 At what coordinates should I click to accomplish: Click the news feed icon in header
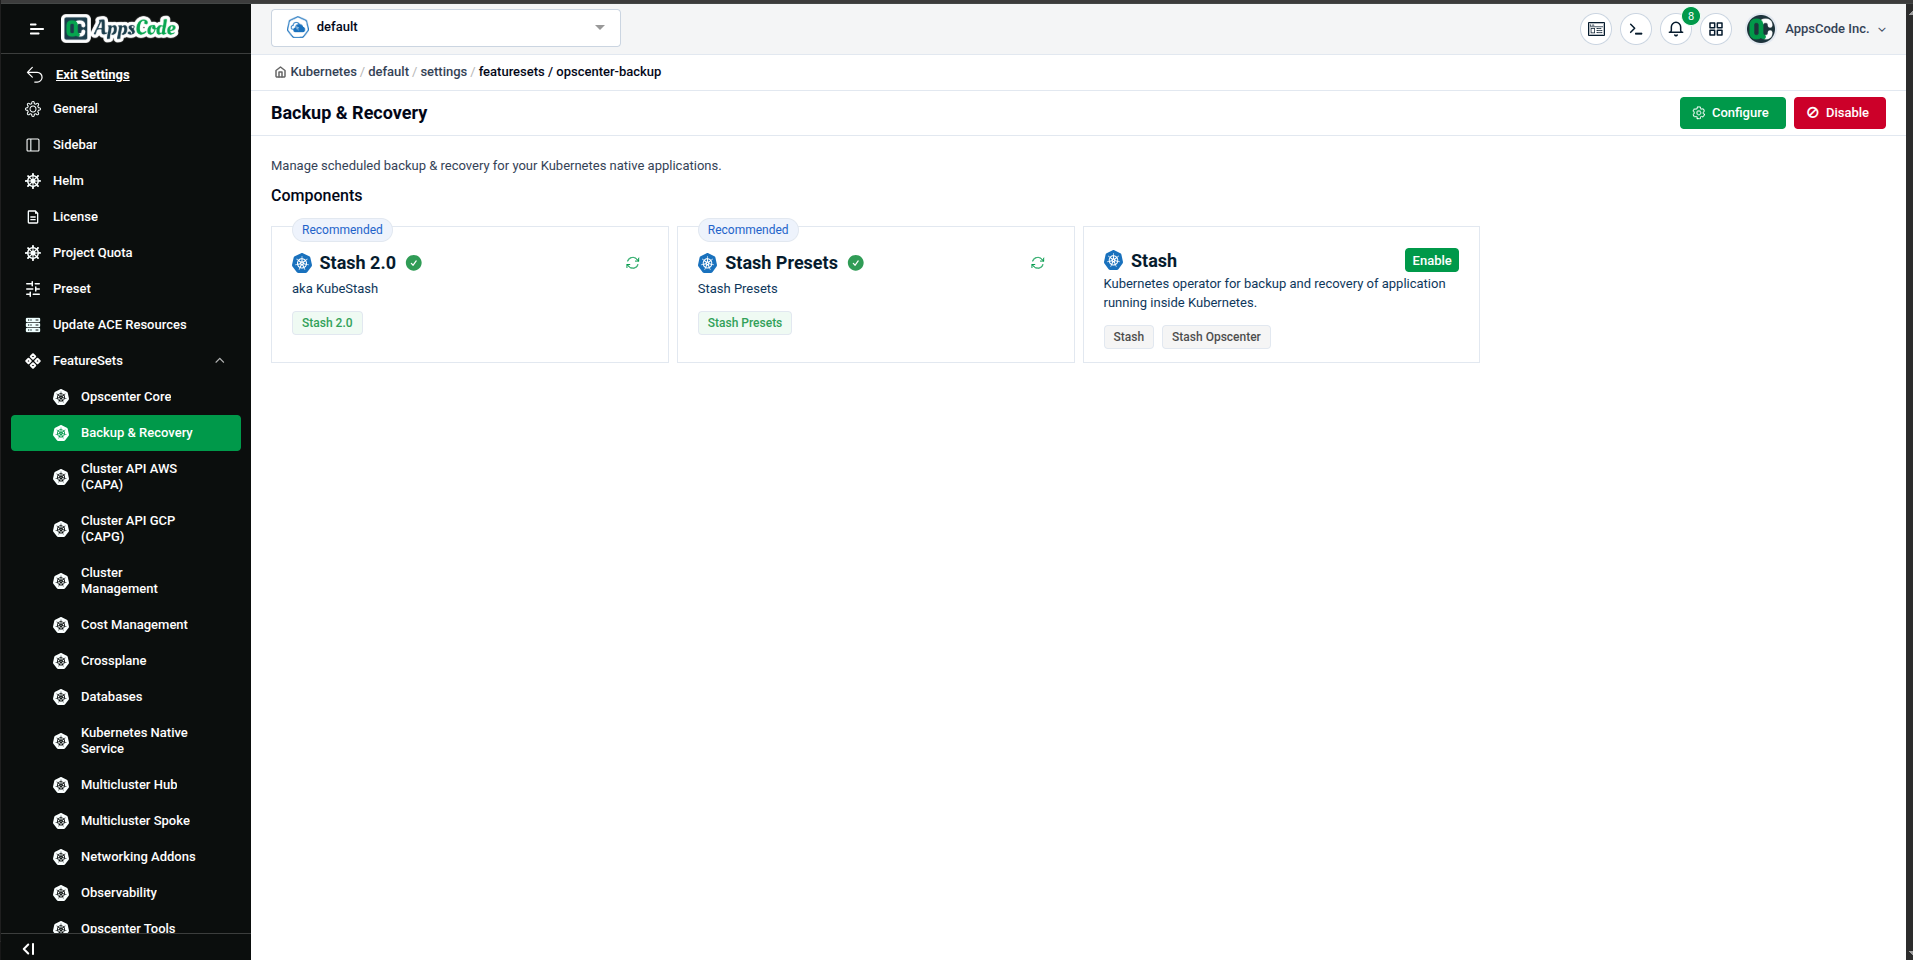(x=1596, y=29)
